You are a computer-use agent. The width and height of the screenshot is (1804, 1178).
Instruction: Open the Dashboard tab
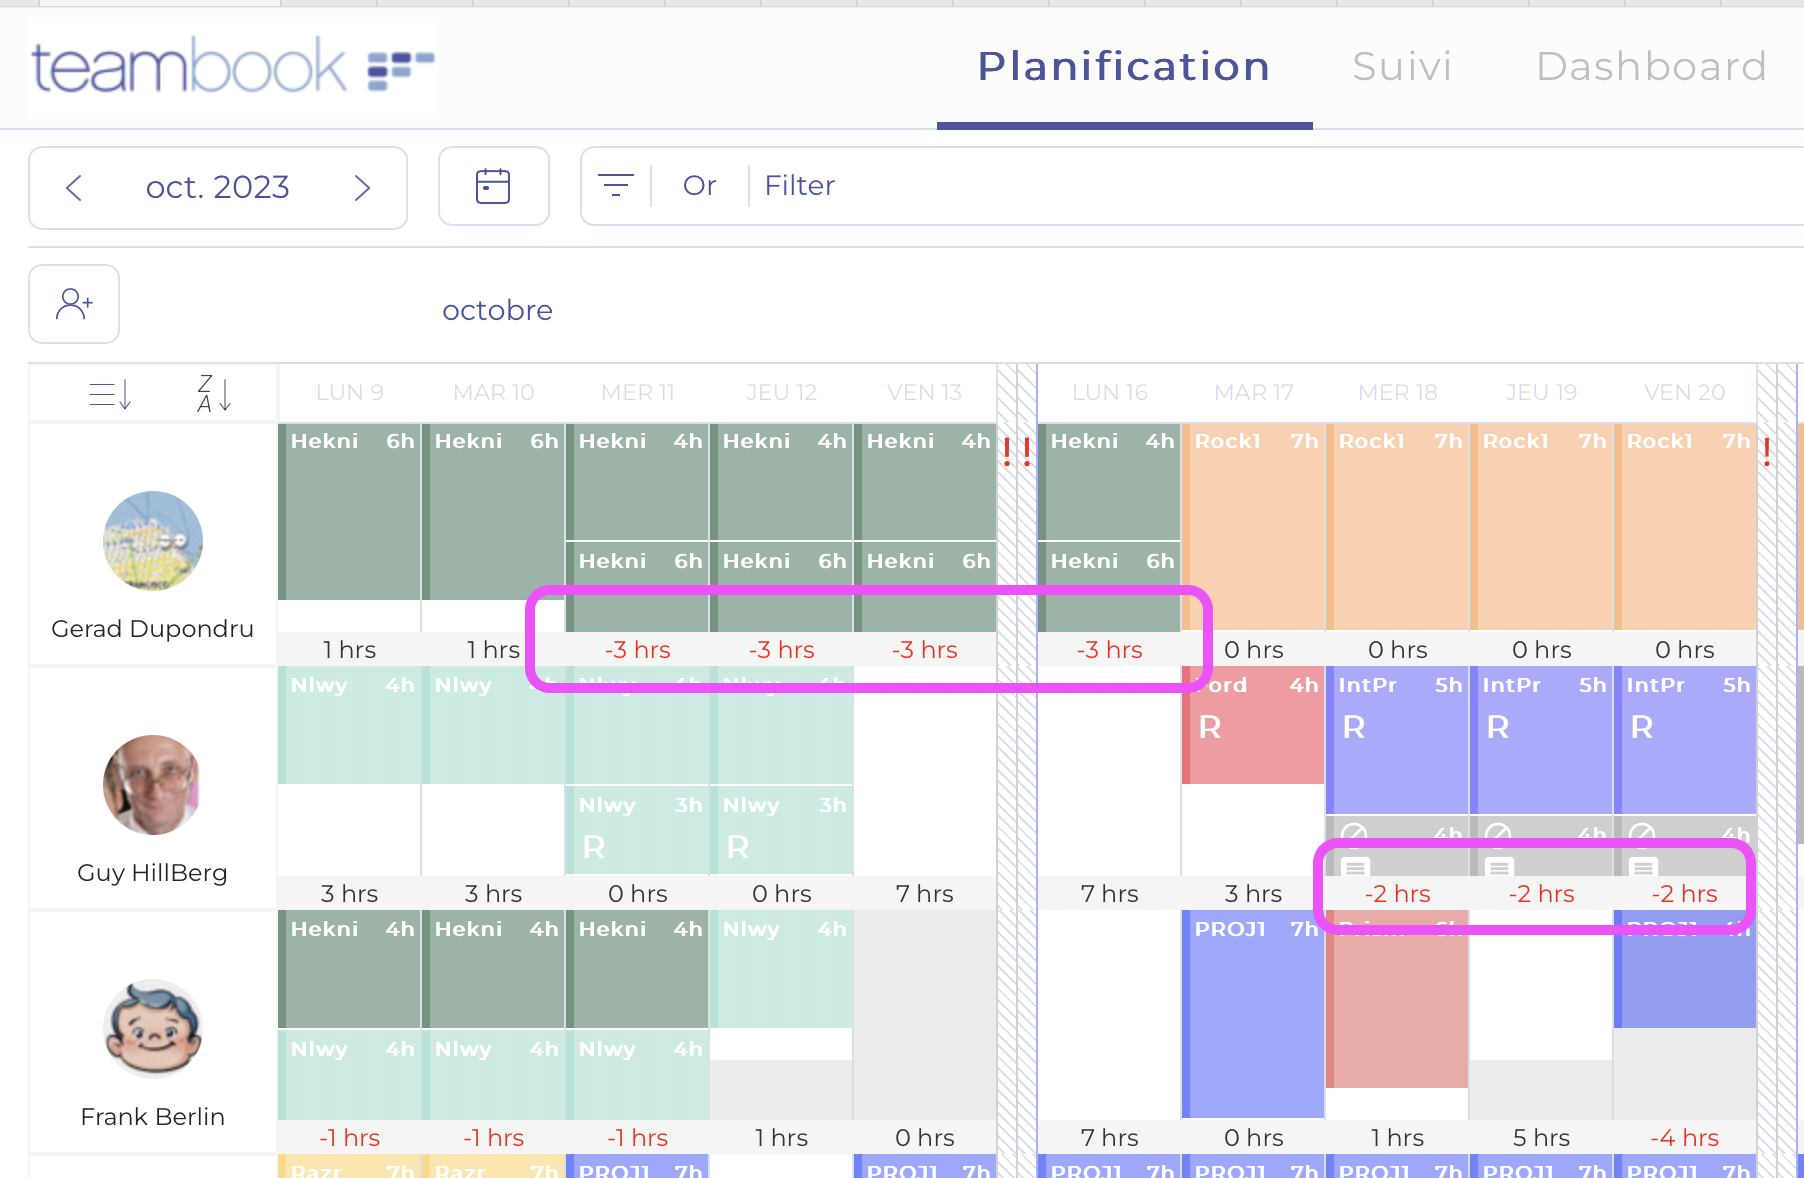[x=1651, y=67]
